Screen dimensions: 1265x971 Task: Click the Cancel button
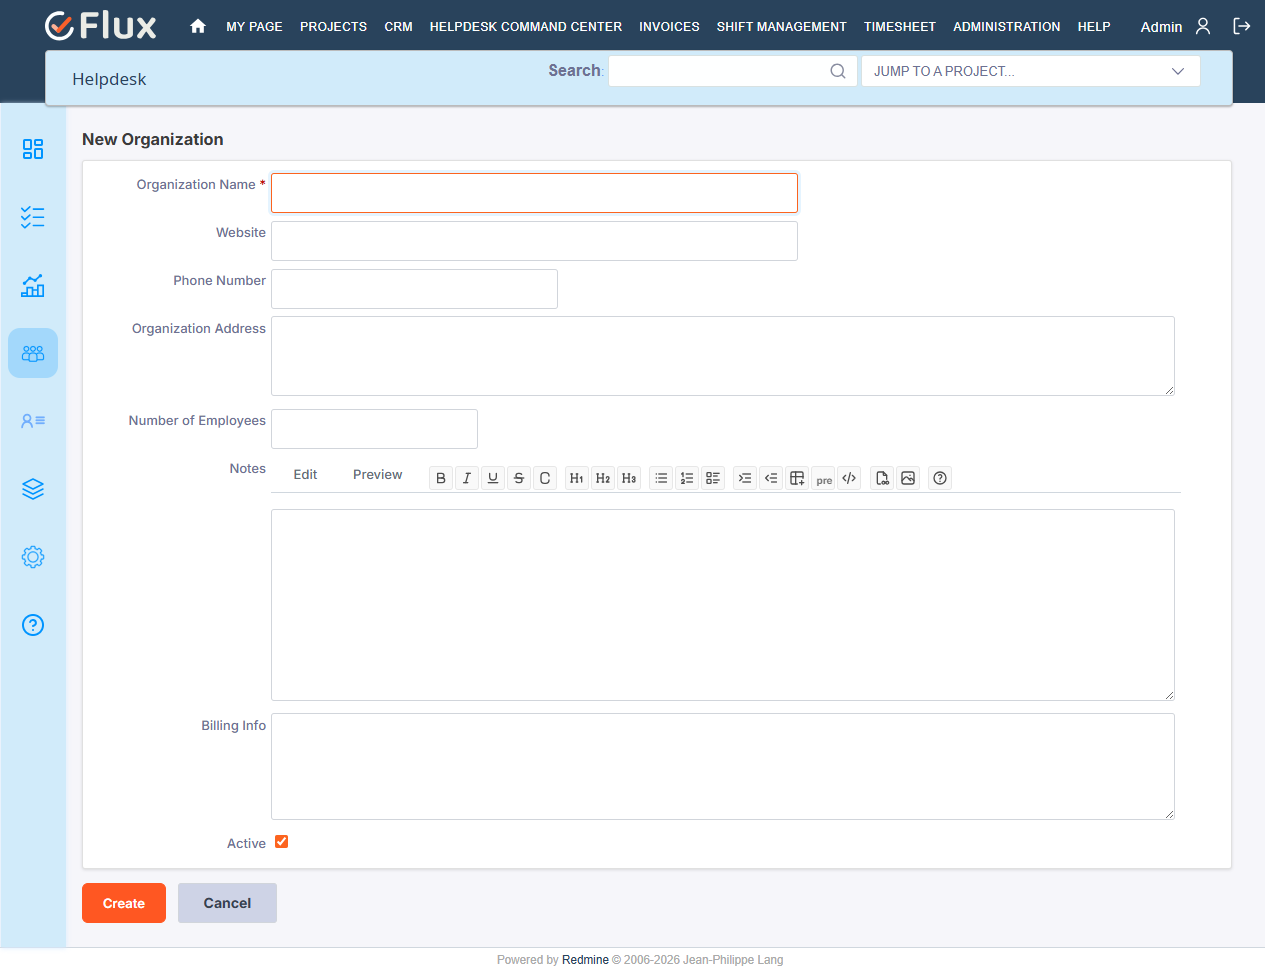(227, 903)
